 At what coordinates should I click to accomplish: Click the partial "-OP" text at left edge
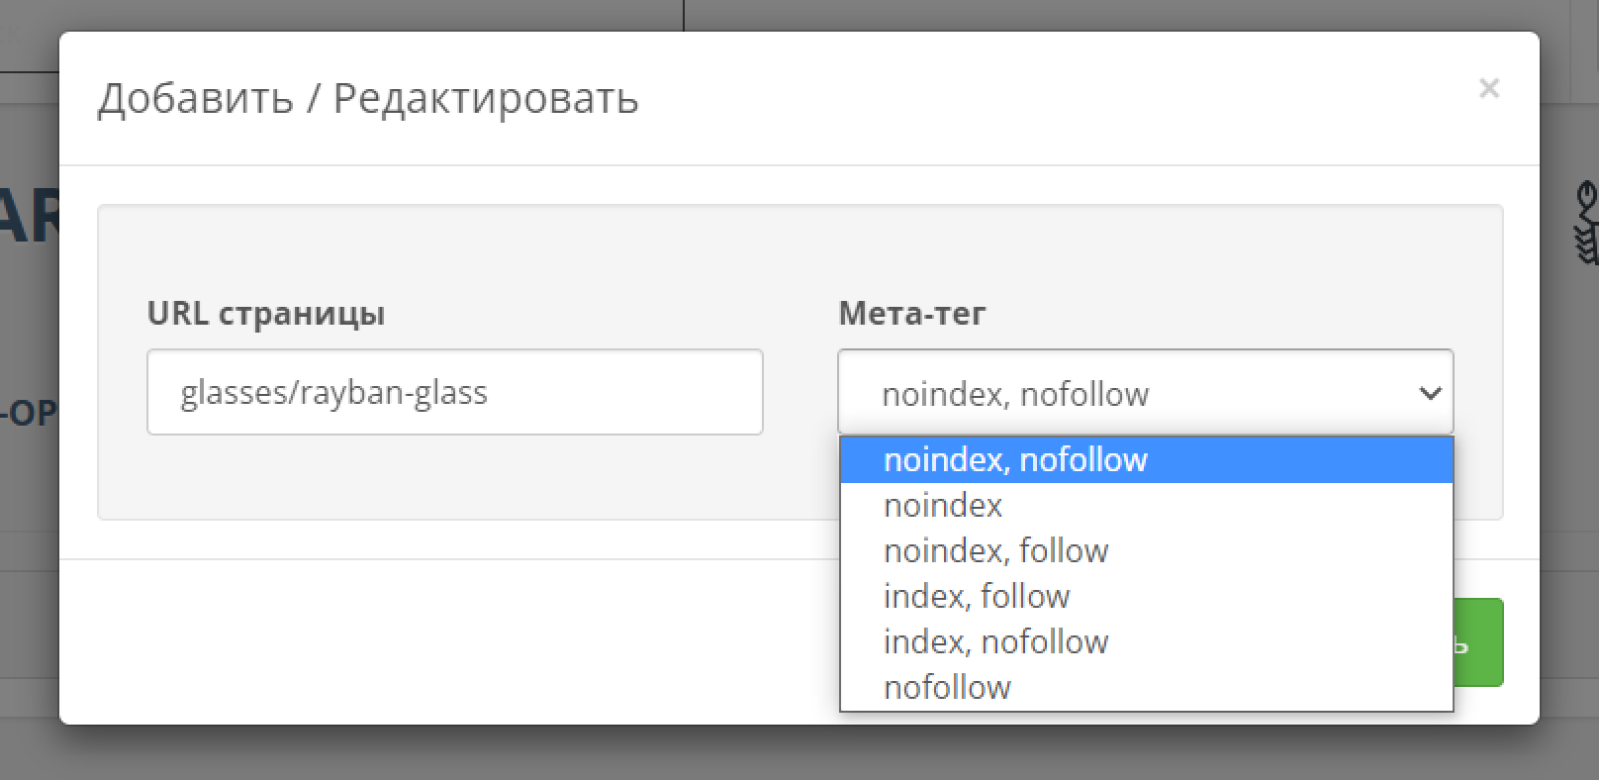click(x=29, y=413)
